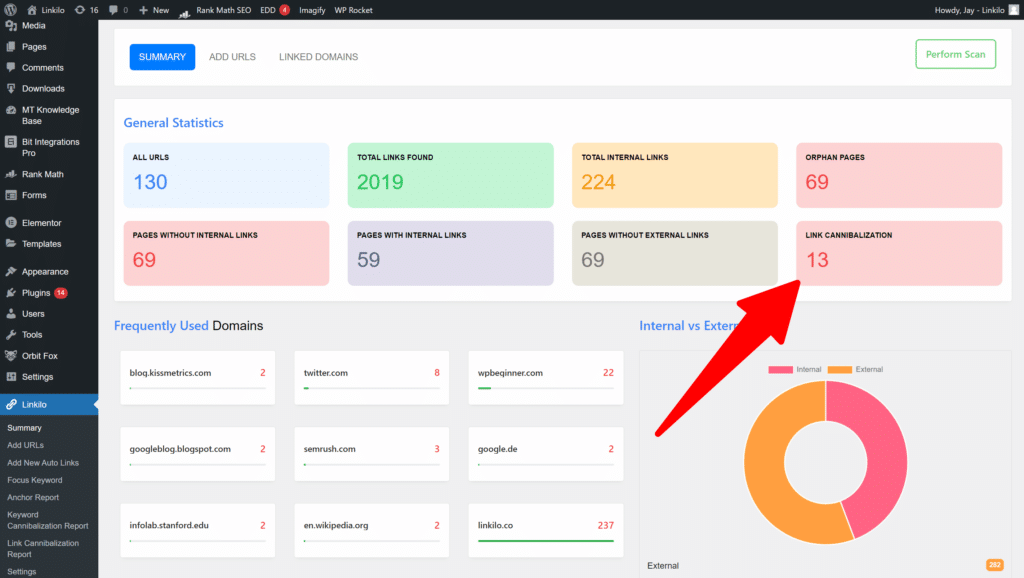
Task: Open the Linkilo site home icon
Action: (31, 10)
